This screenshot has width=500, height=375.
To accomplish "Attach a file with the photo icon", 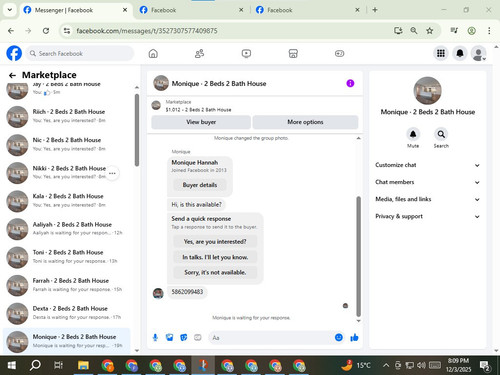I will click(x=169, y=338).
